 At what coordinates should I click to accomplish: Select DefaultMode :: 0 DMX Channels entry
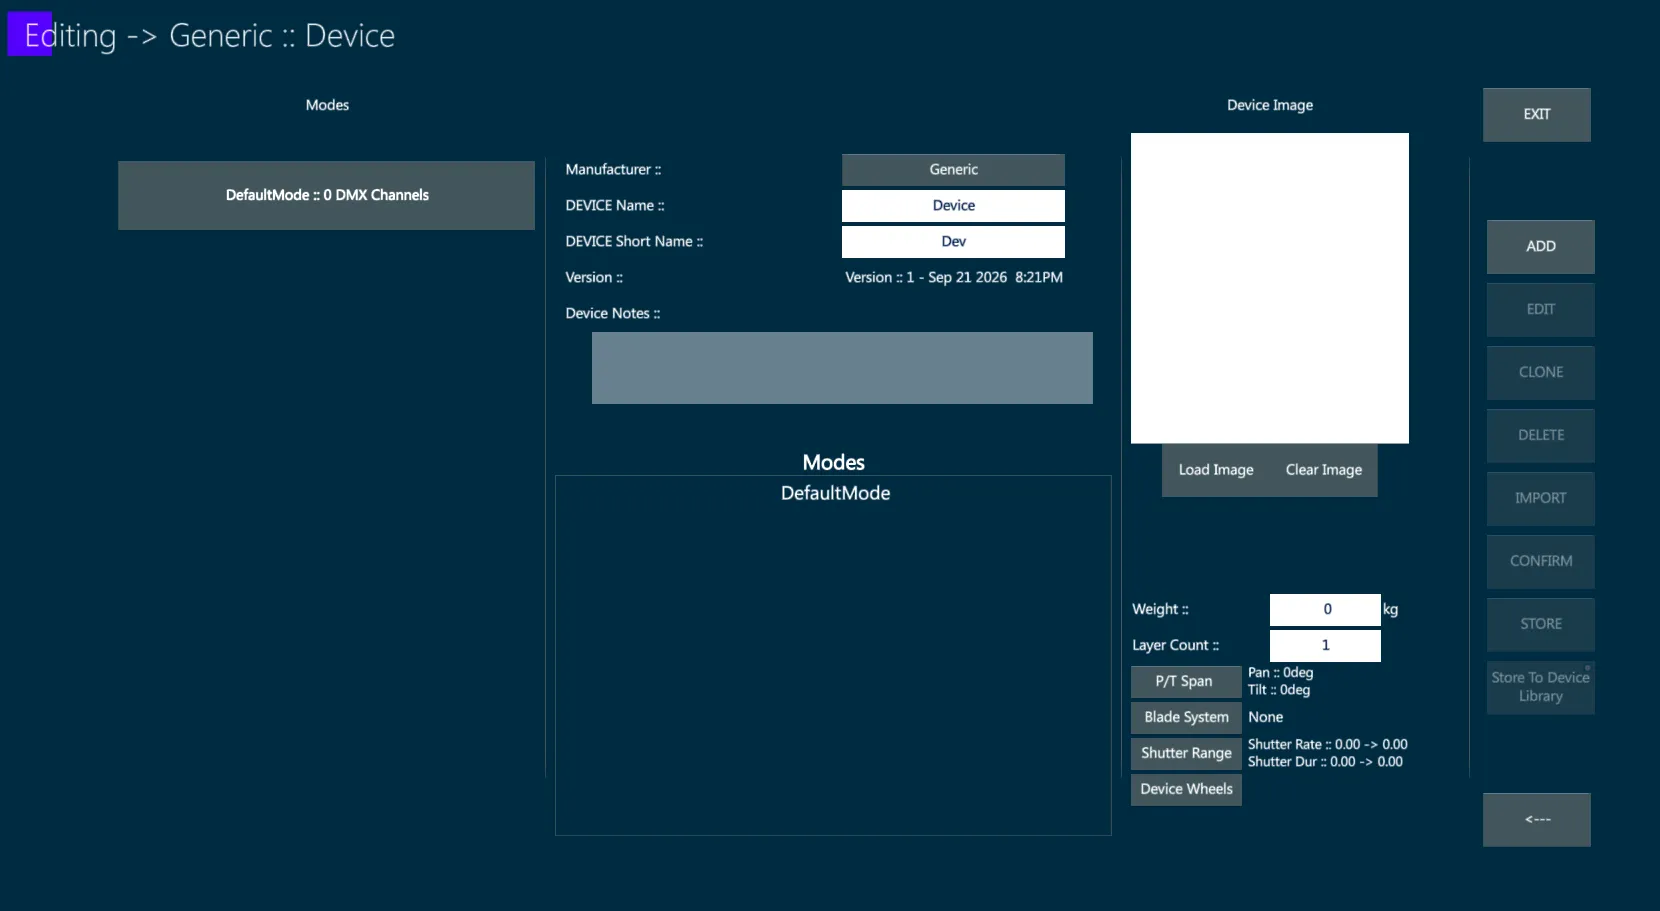327,195
